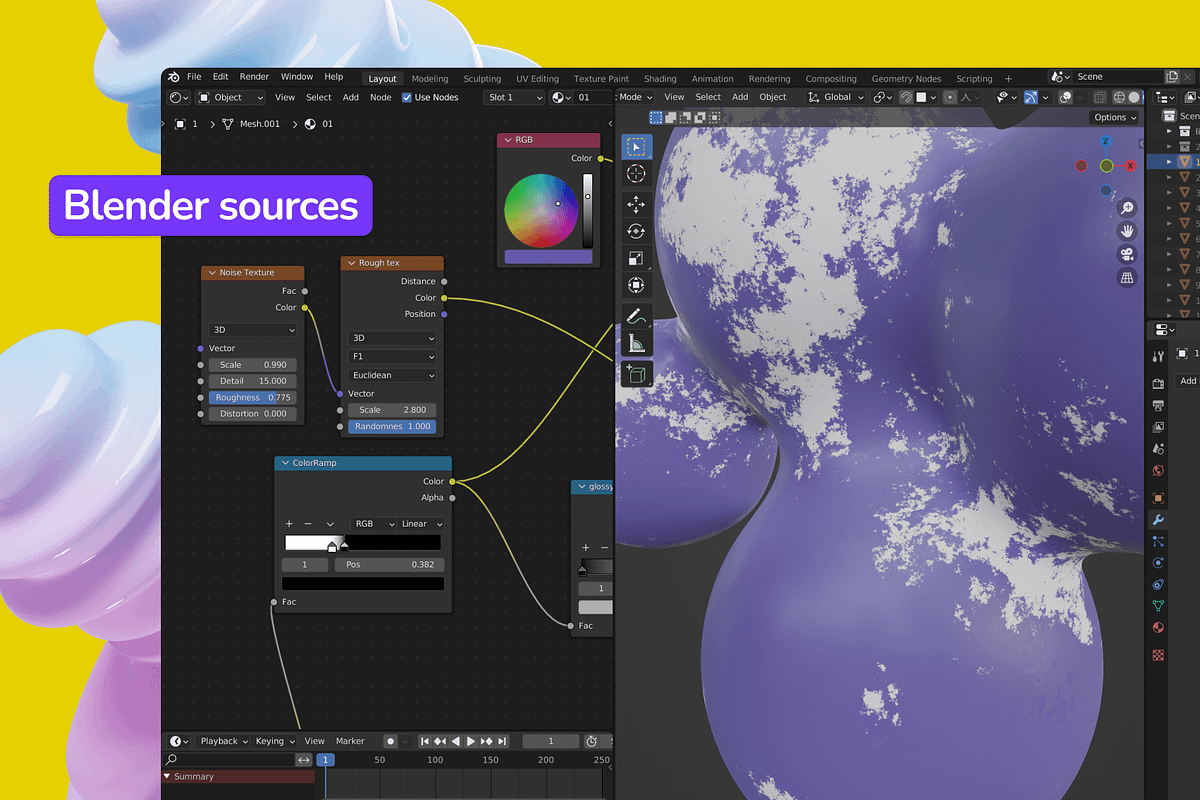Viewport: 1200px width, 800px height.
Task: Add a color stop with plus in ColorRamp
Action: point(289,524)
